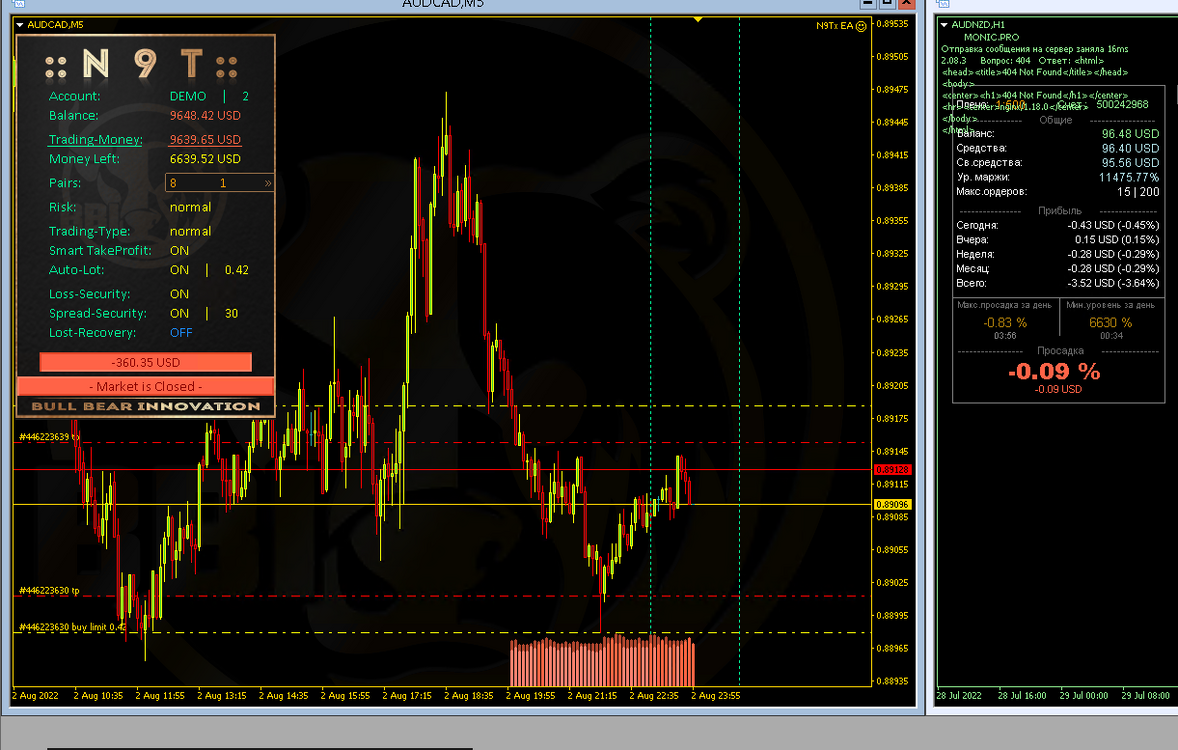Click the left four-dot ornament beside N9T
The width and height of the screenshot is (1178, 750).
pos(56,68)
